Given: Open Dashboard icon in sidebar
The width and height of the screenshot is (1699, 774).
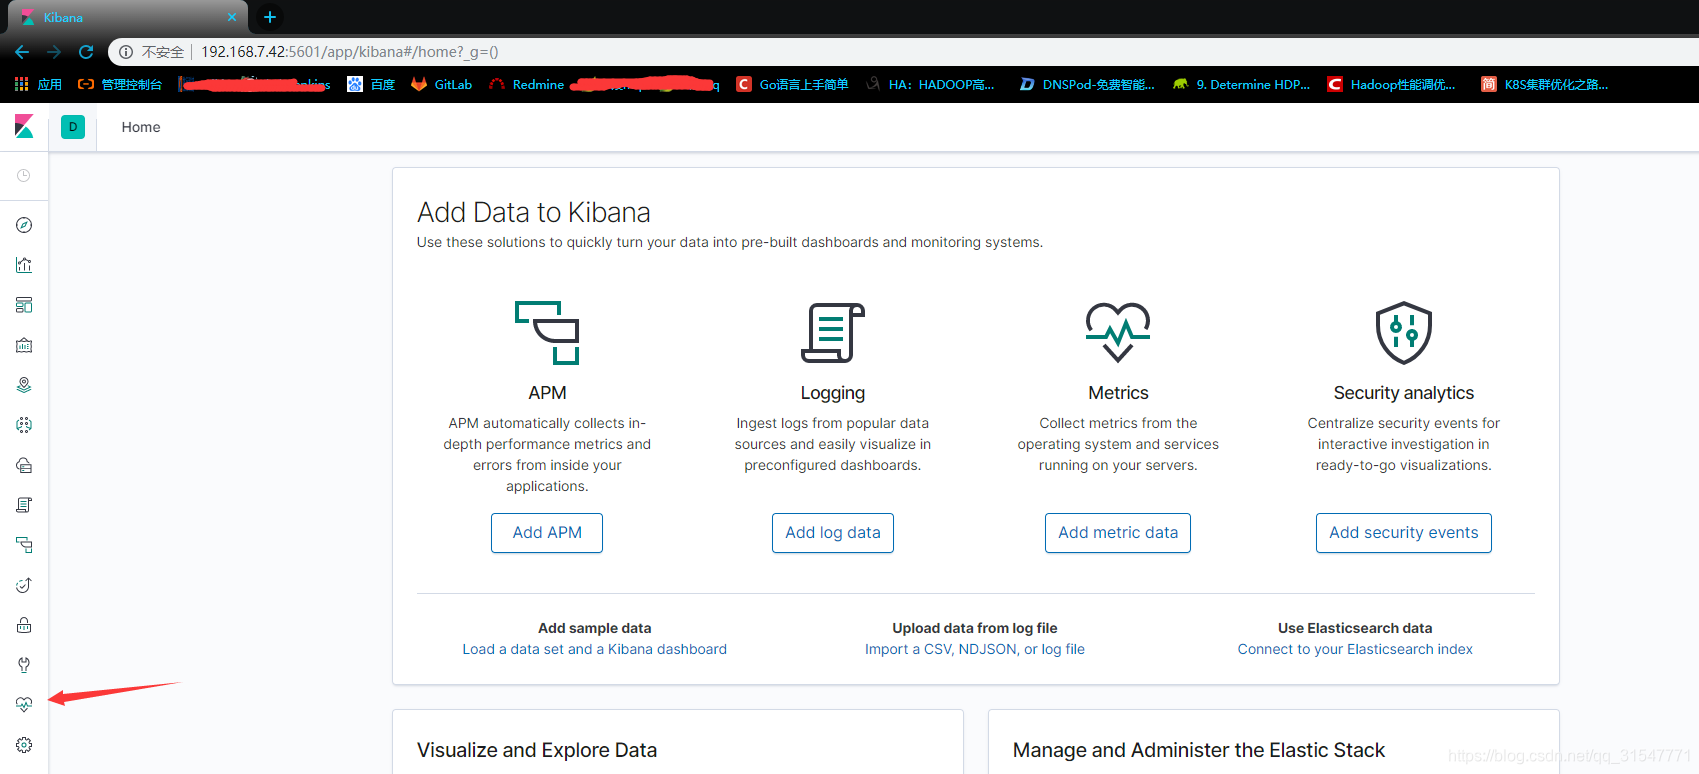Looking at the screenshot, I should point(24,305).
